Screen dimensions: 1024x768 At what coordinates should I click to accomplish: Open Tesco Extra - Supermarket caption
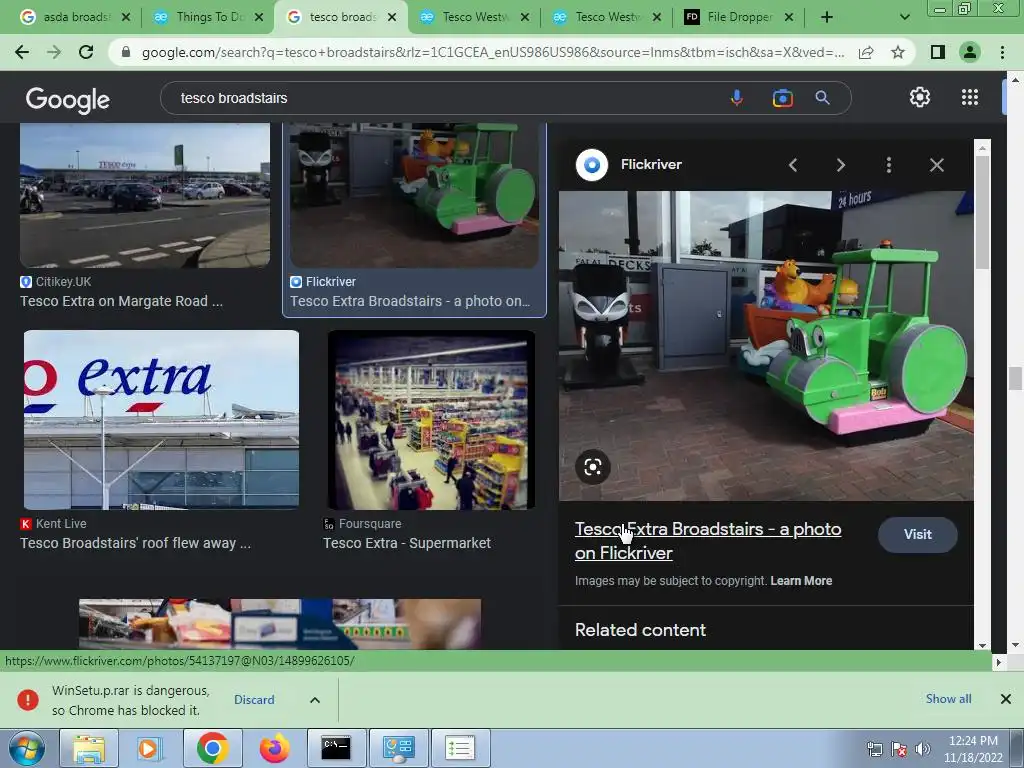click(406, 543)
